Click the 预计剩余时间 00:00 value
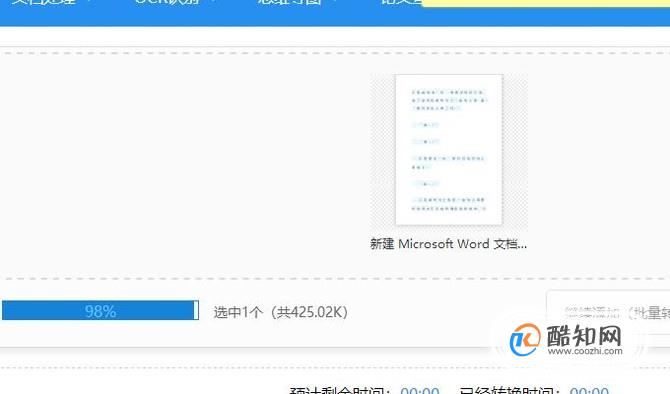The image size is (670, 394). pos(420,391)
